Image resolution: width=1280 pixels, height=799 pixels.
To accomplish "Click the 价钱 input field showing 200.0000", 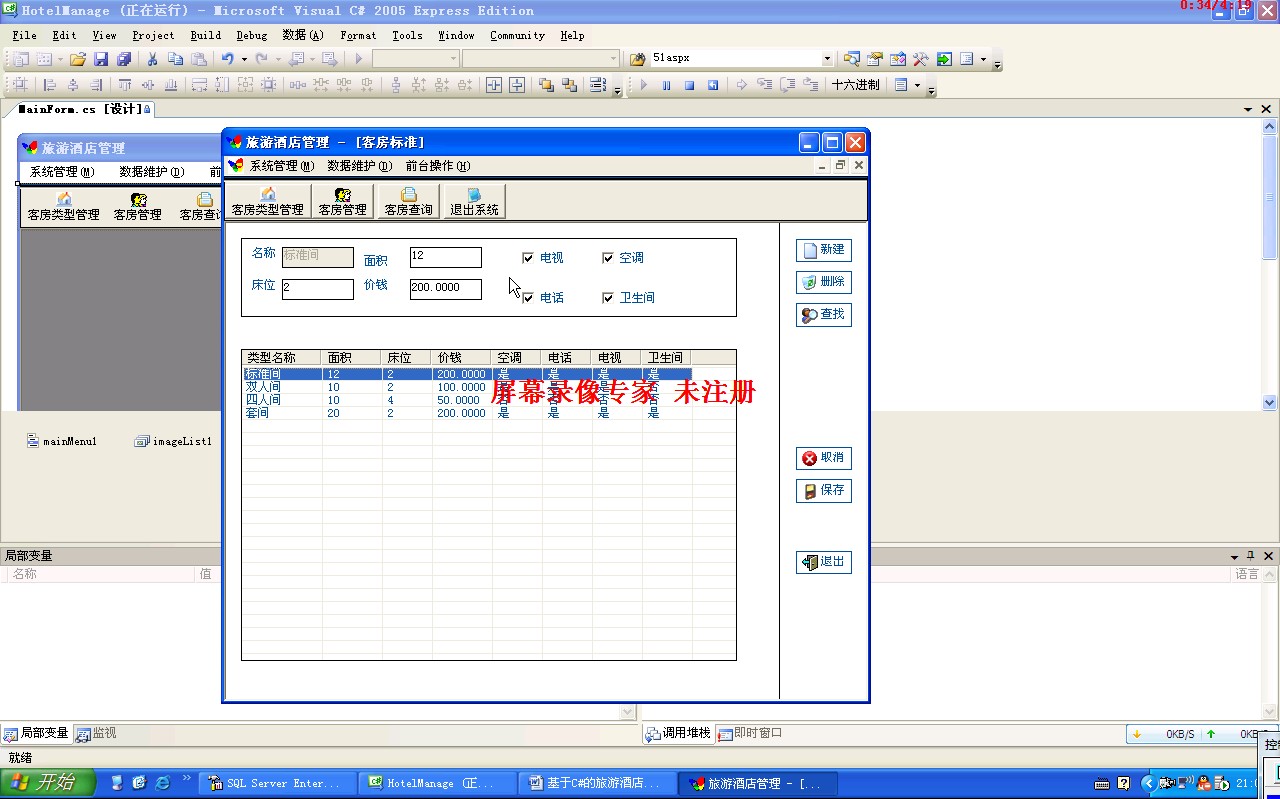I will click(x=446, y=289).
